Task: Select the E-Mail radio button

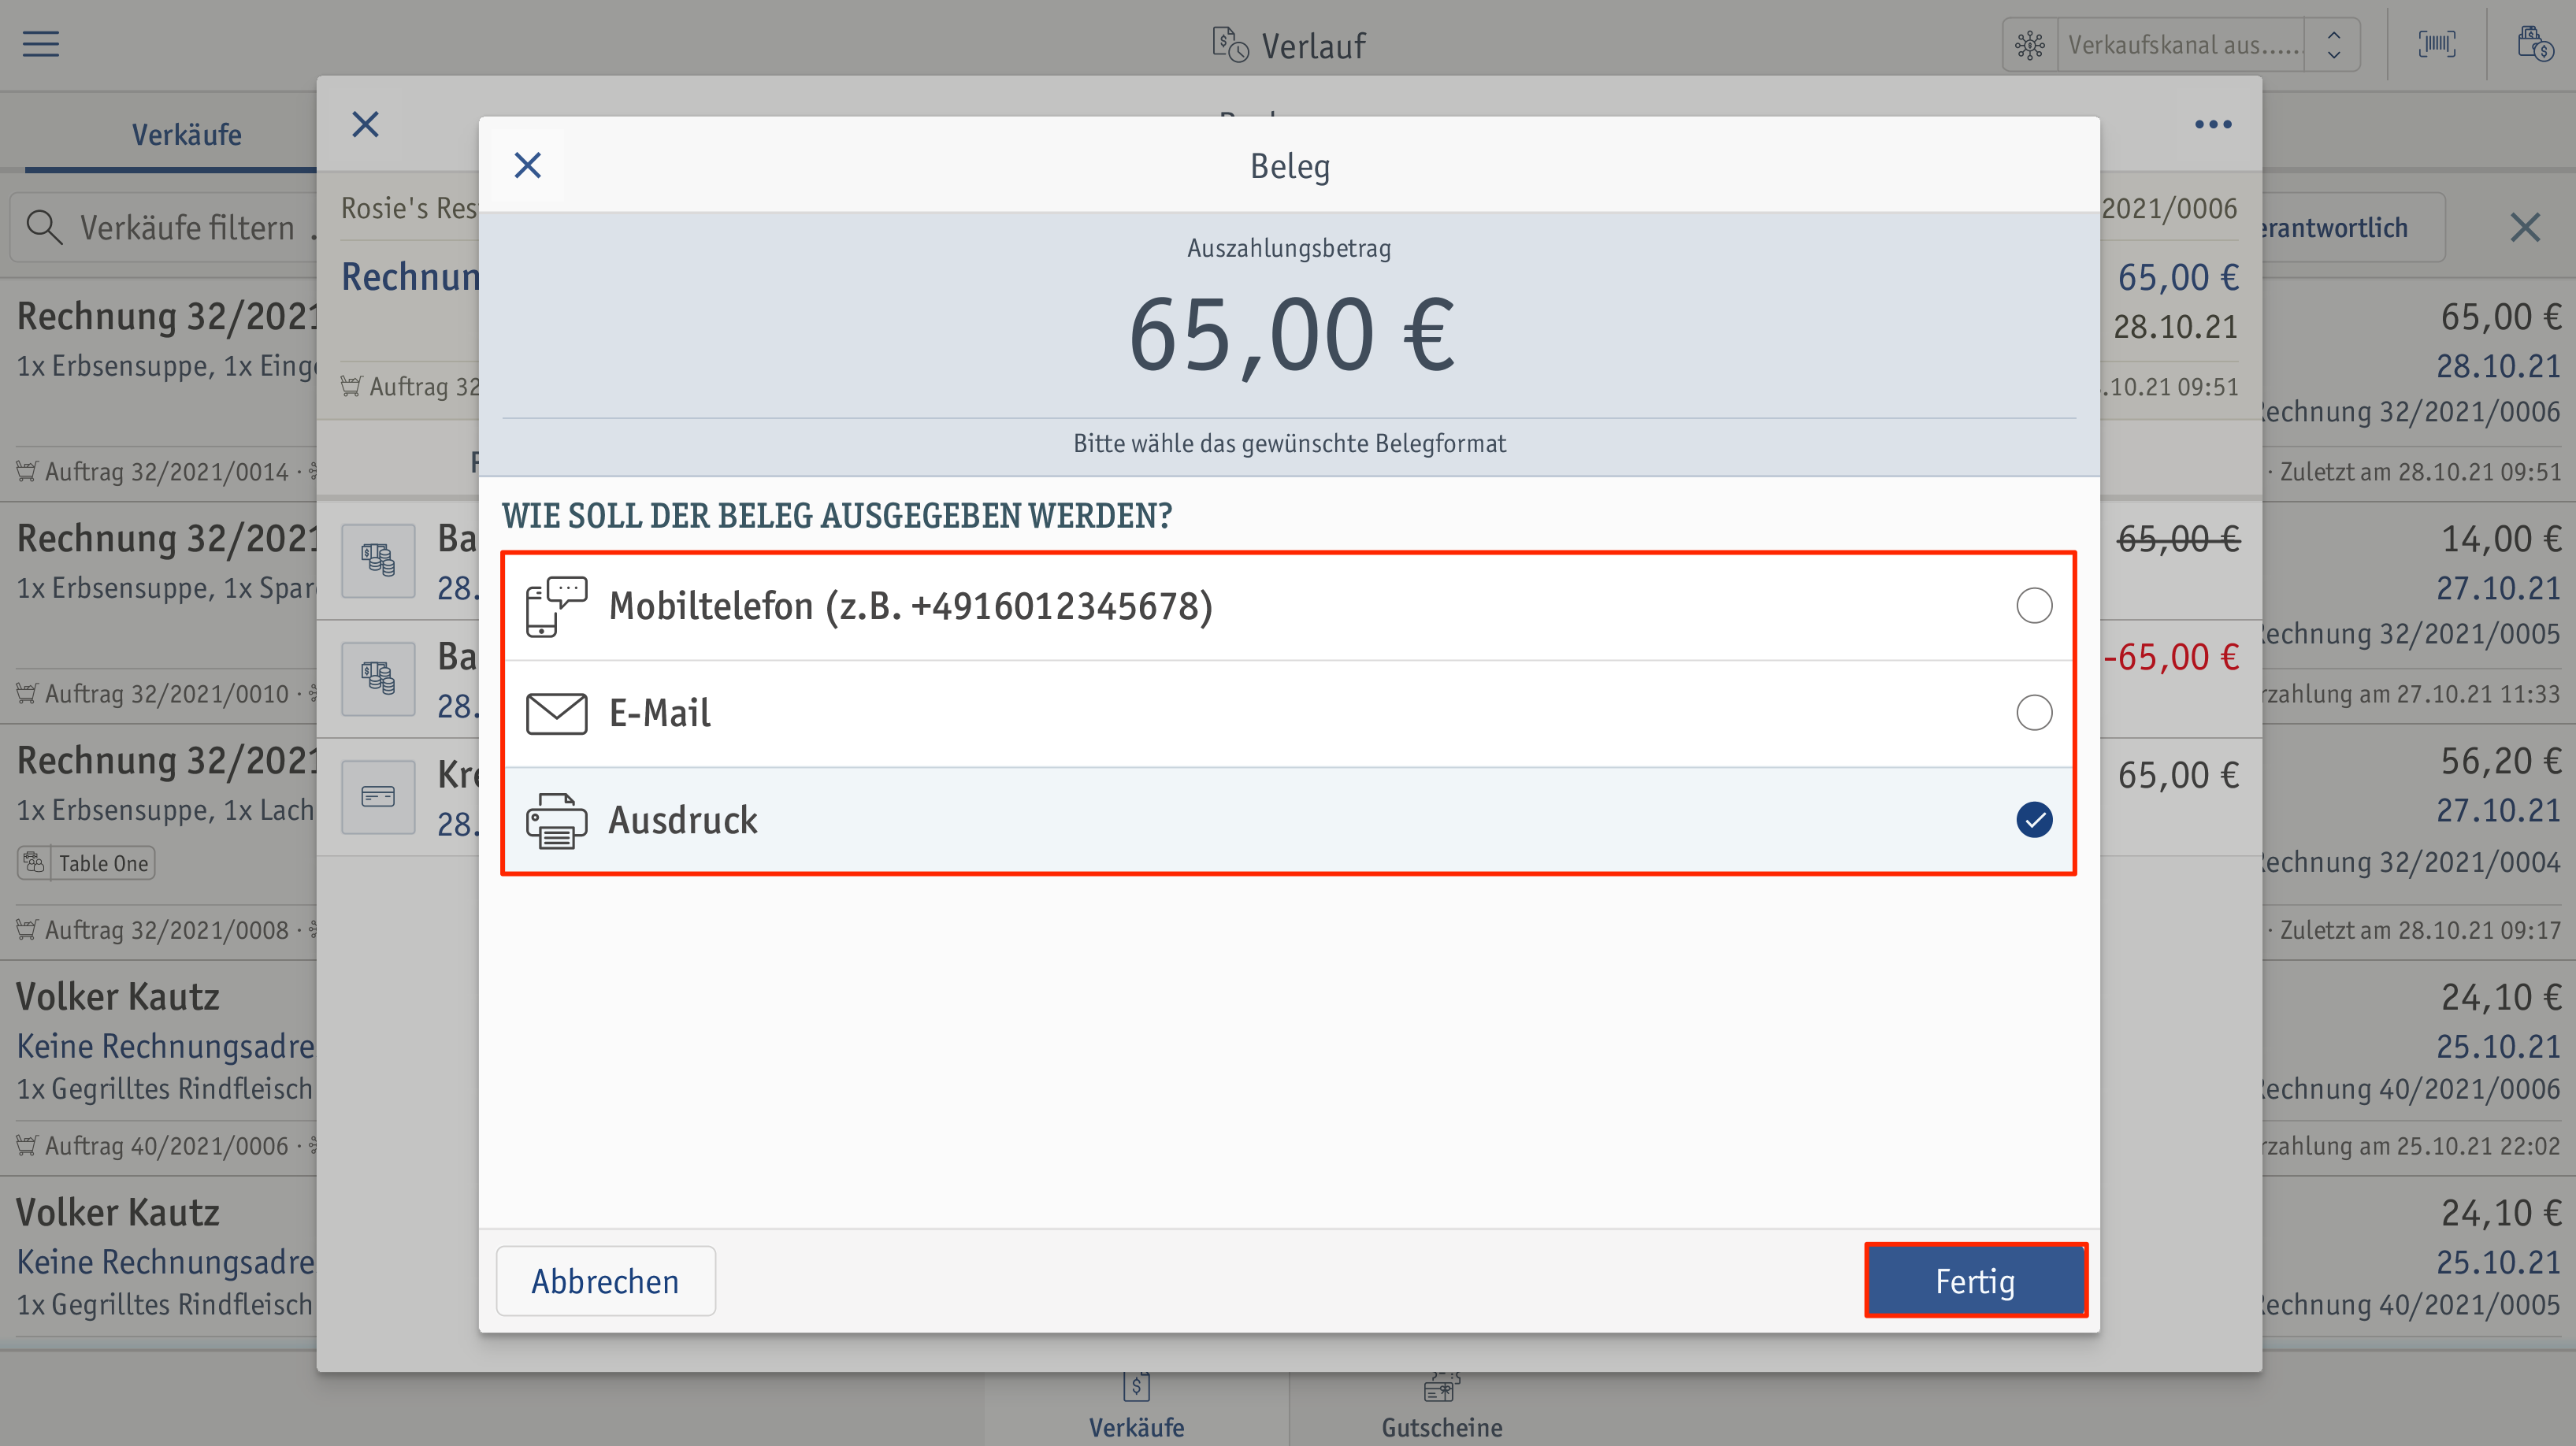Action: coord(2034,713)
